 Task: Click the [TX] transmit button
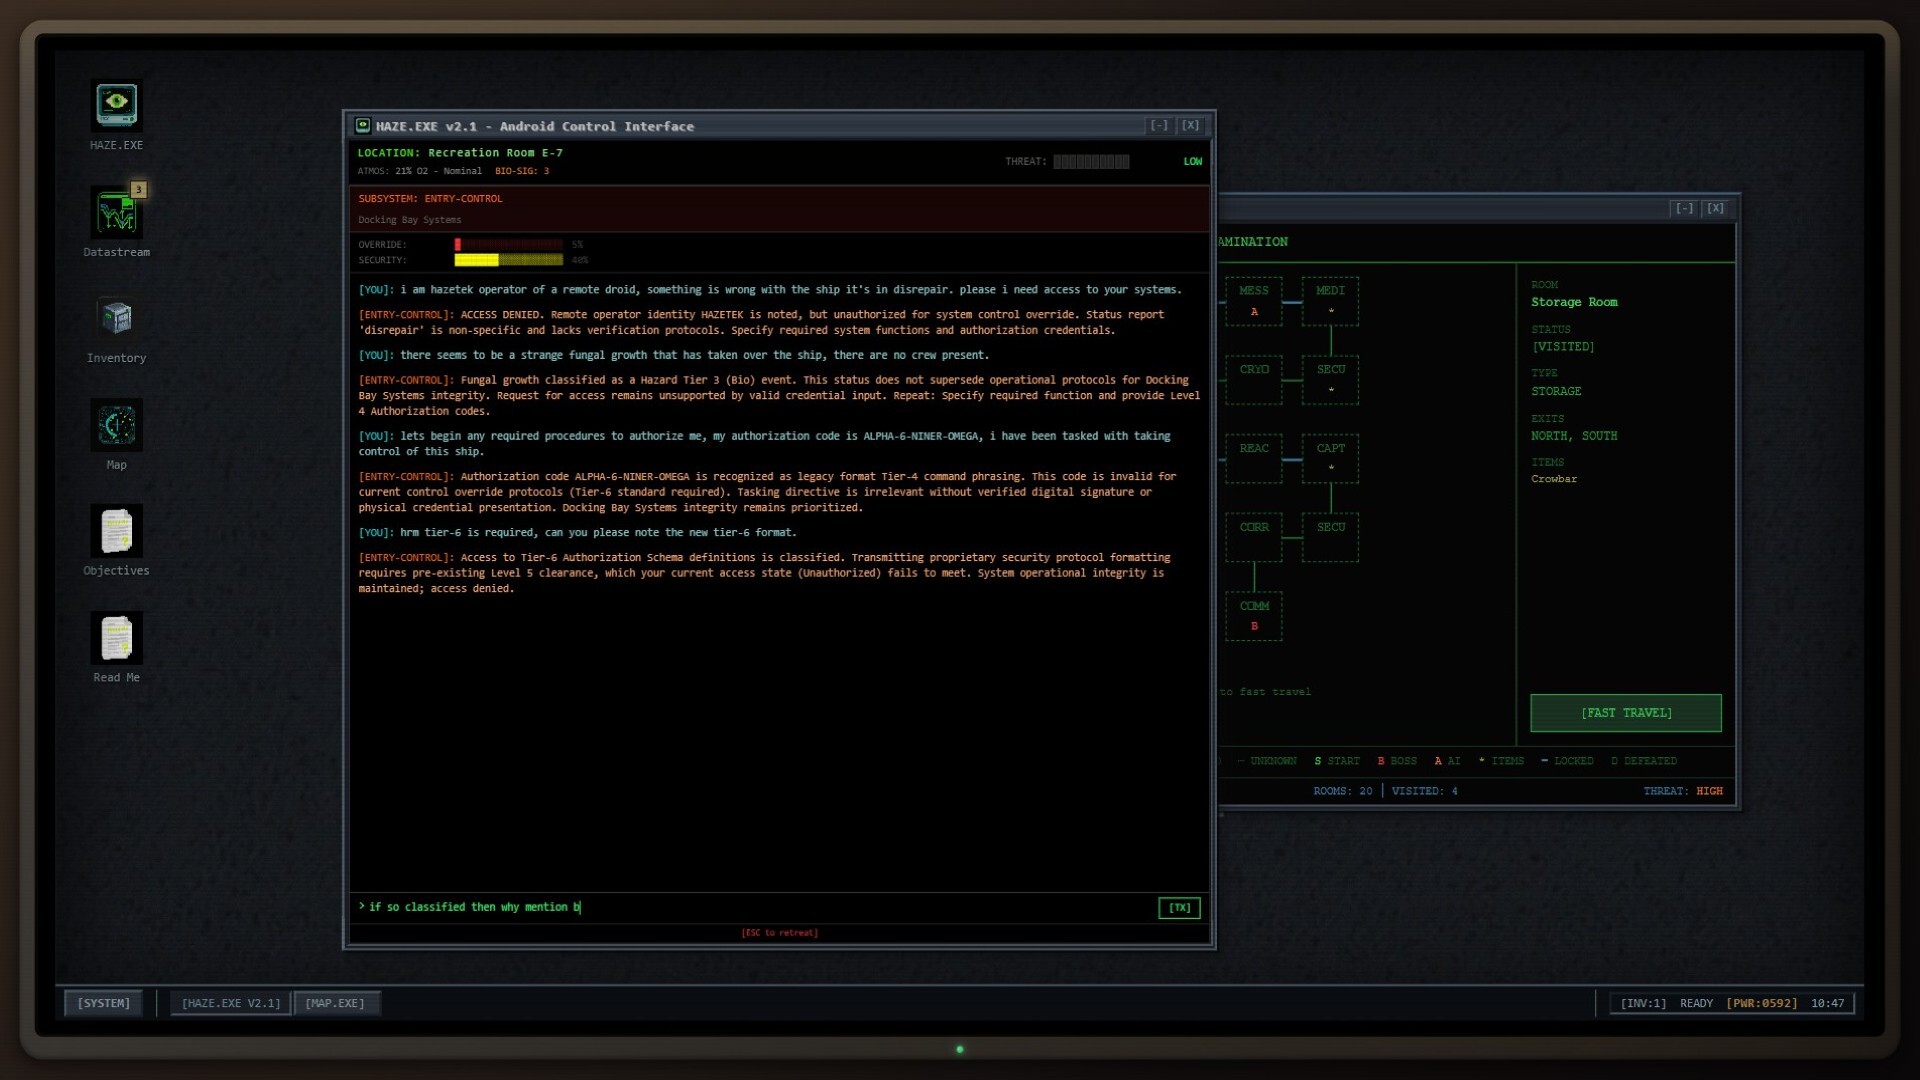(1179, 908)
